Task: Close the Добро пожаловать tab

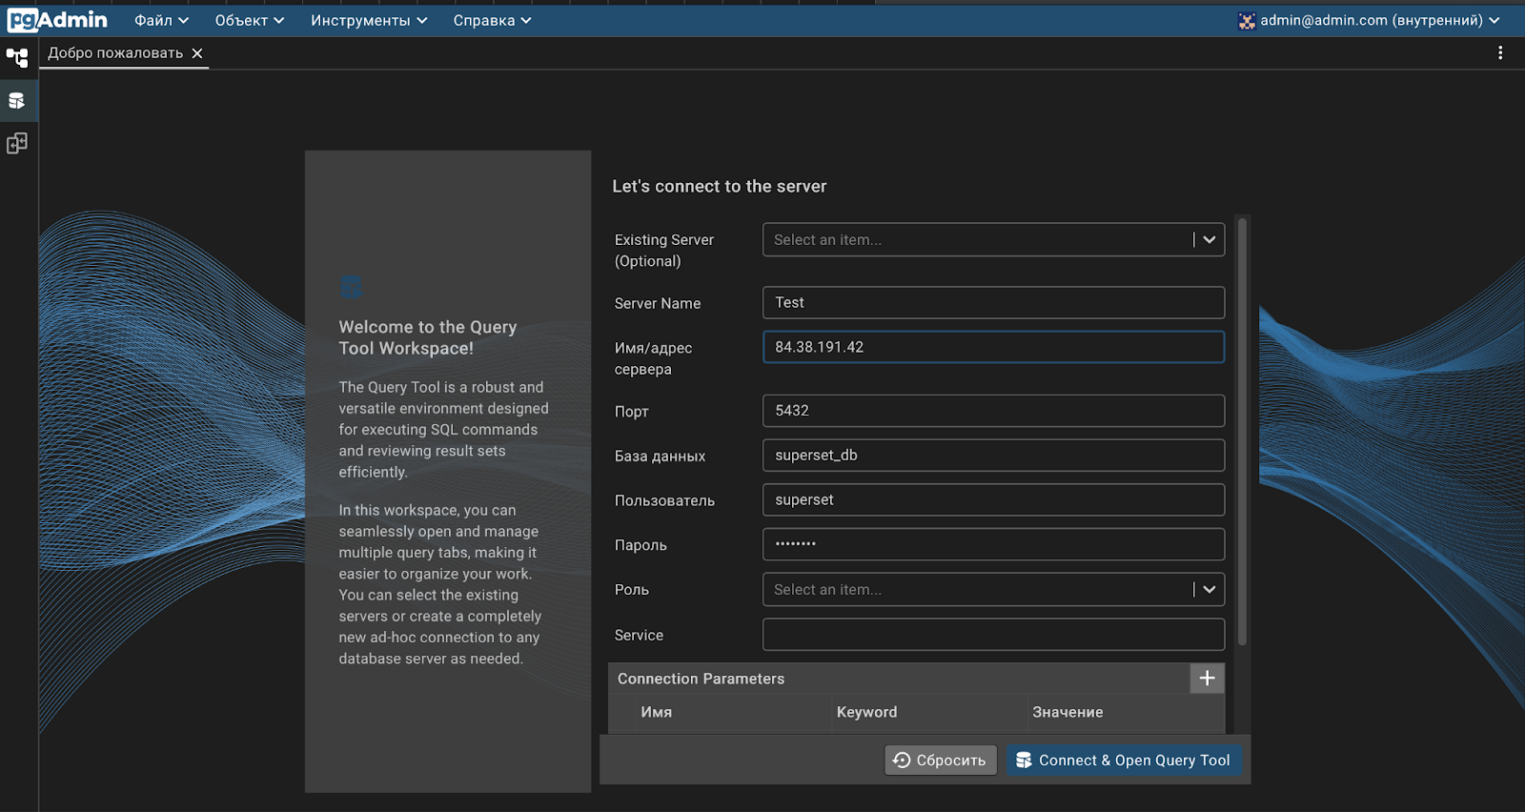Action: tap(197, 54)
